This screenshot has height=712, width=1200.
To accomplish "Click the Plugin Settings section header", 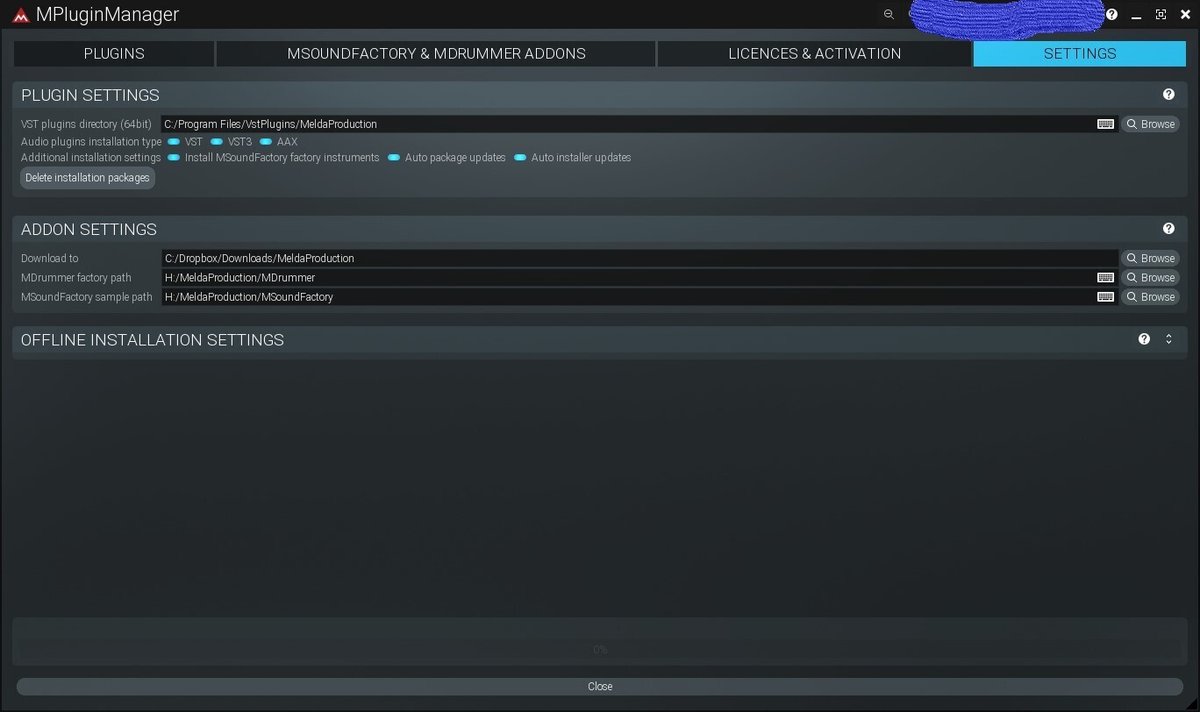I will click(599, 95).
